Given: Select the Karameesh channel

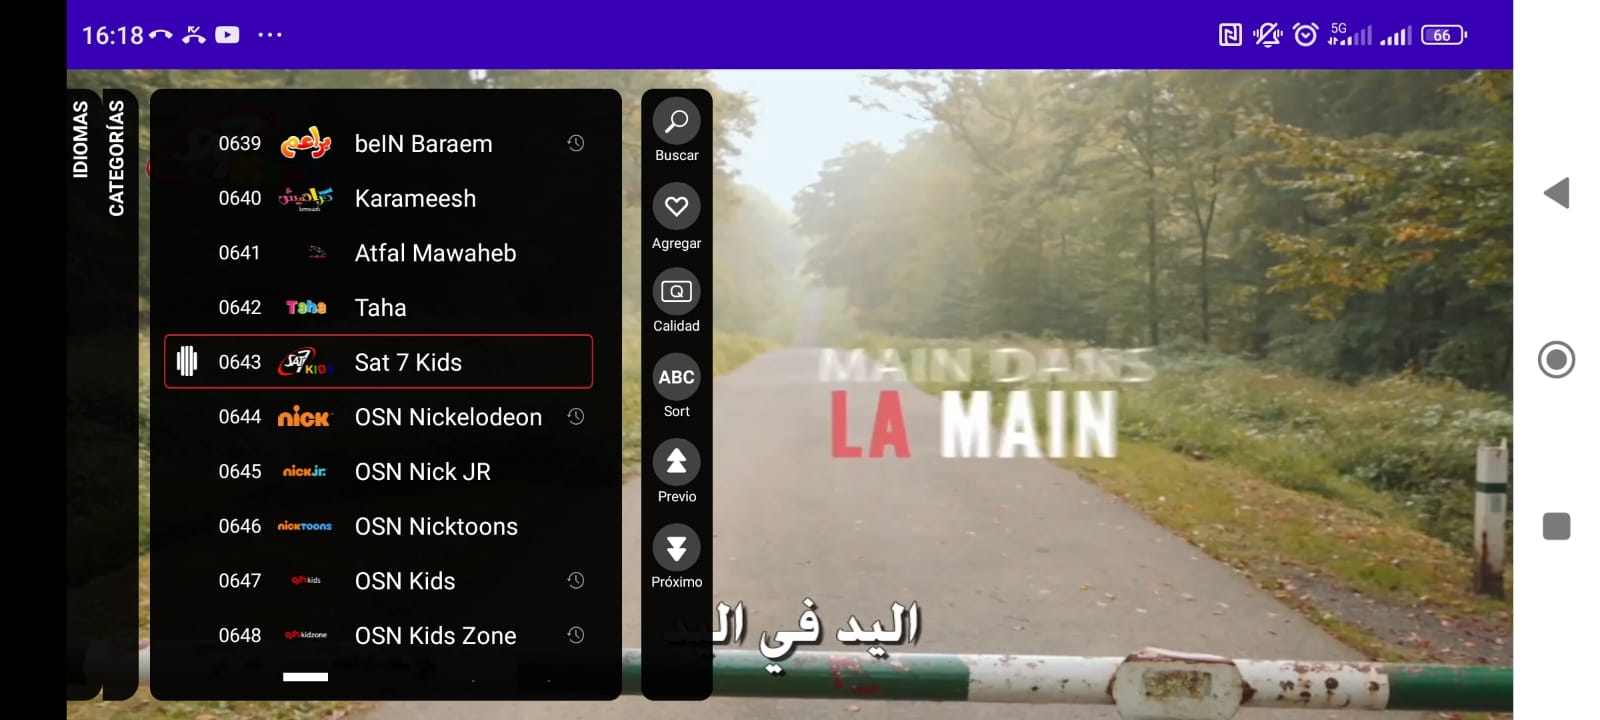Looking at the screenshot, I should tap(378, 198).
